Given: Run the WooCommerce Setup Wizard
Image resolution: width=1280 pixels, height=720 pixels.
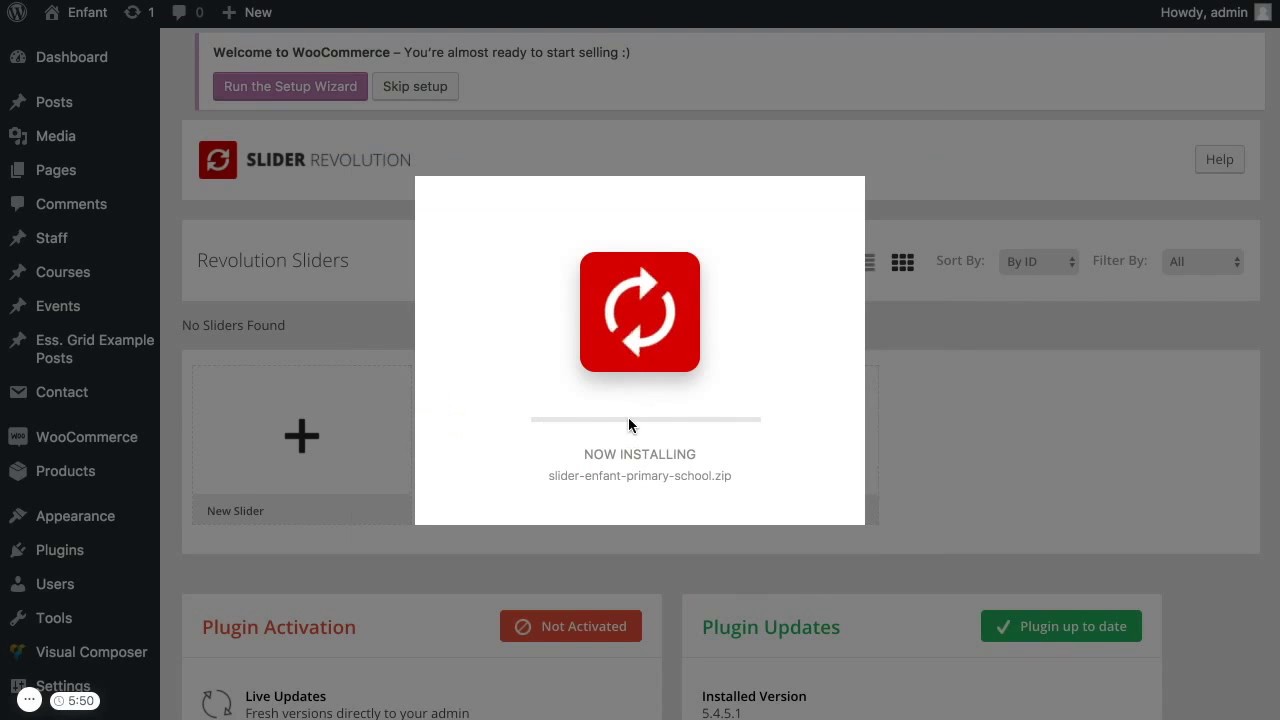Looking at the screenshot, I should (x=290, y=86).
